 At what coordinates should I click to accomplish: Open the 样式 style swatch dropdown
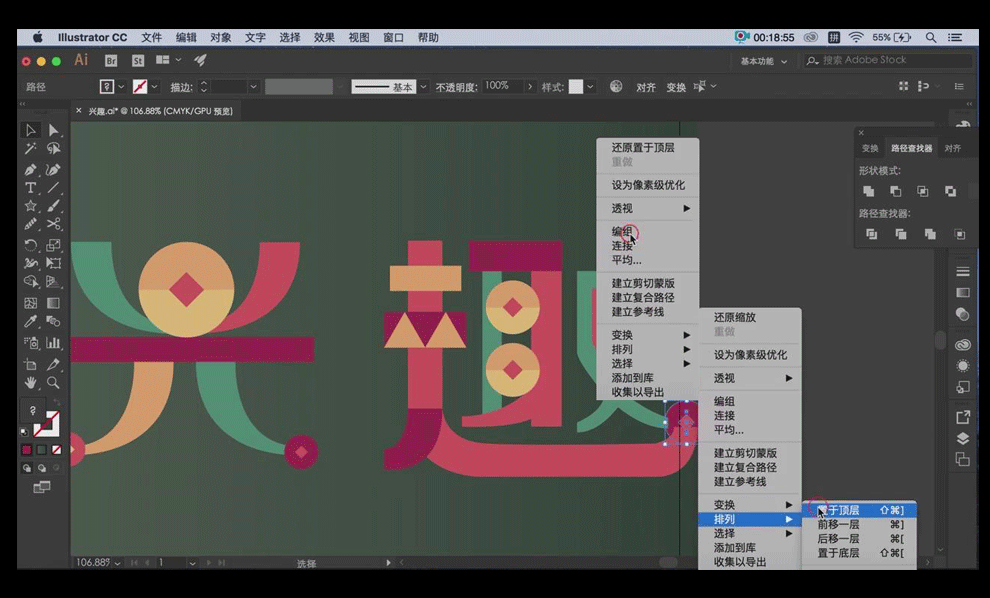(591, 87)
